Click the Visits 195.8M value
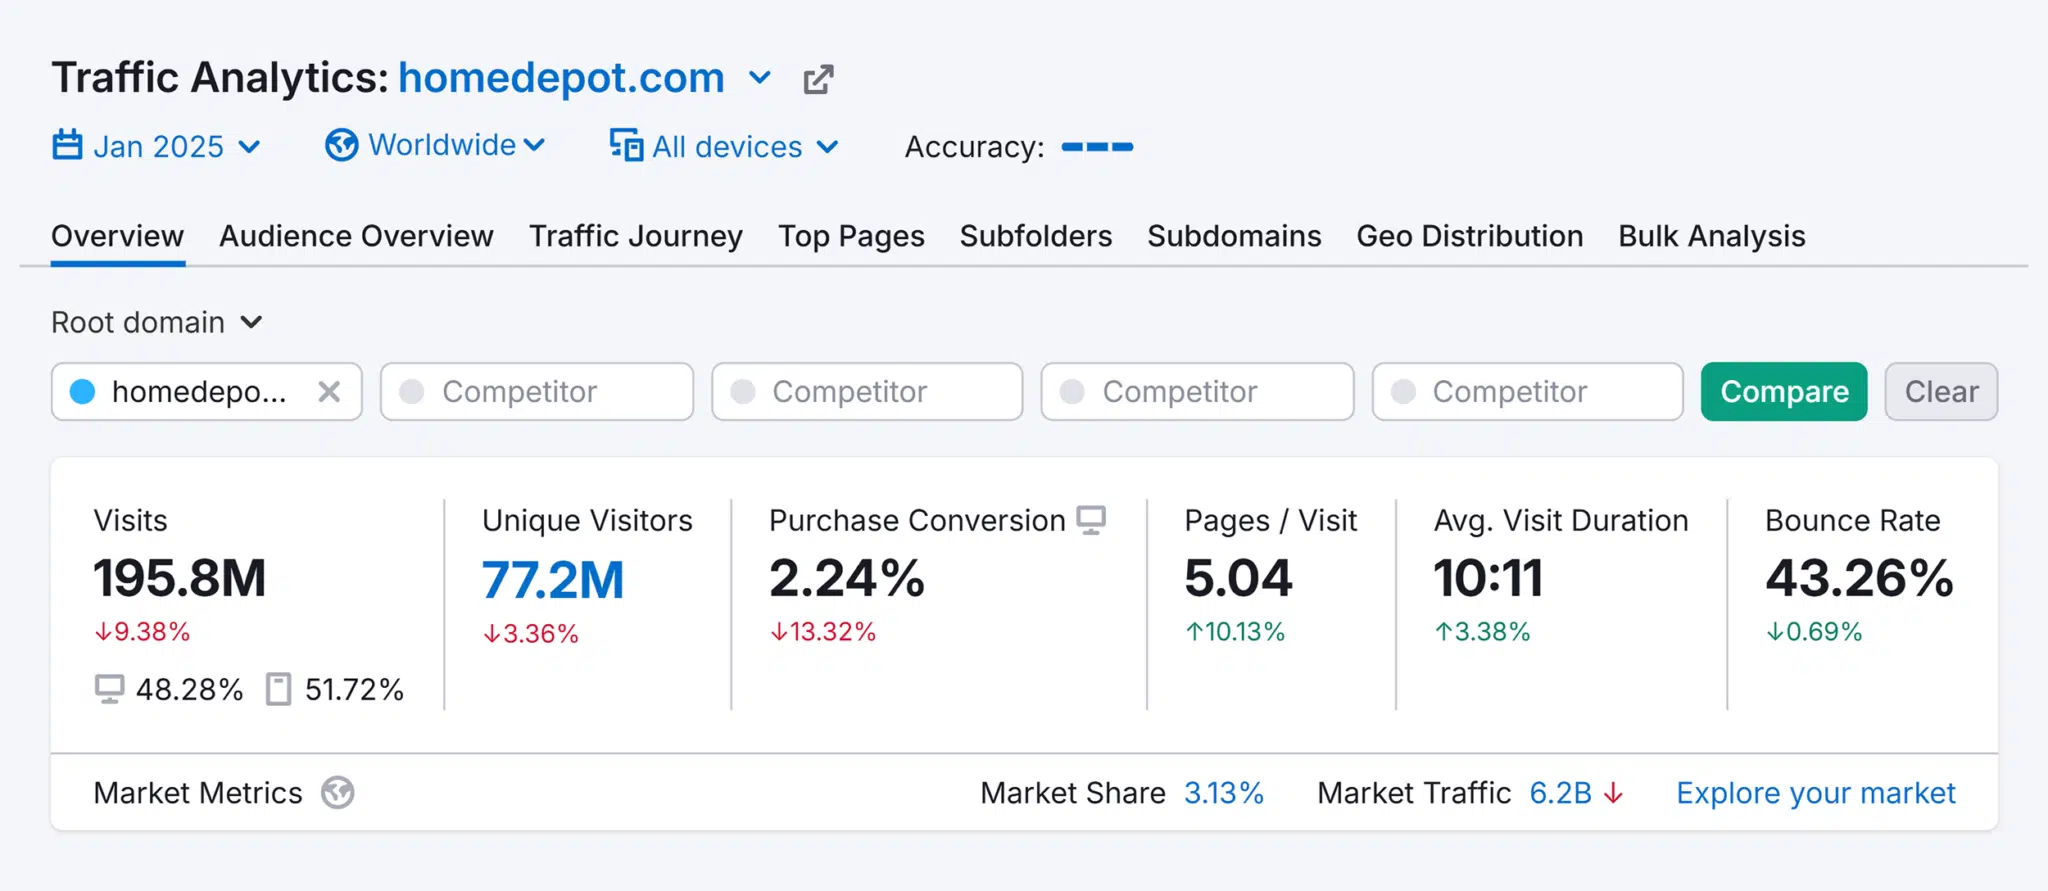This screenshot has width=2048, height=891. click(180, 578)
